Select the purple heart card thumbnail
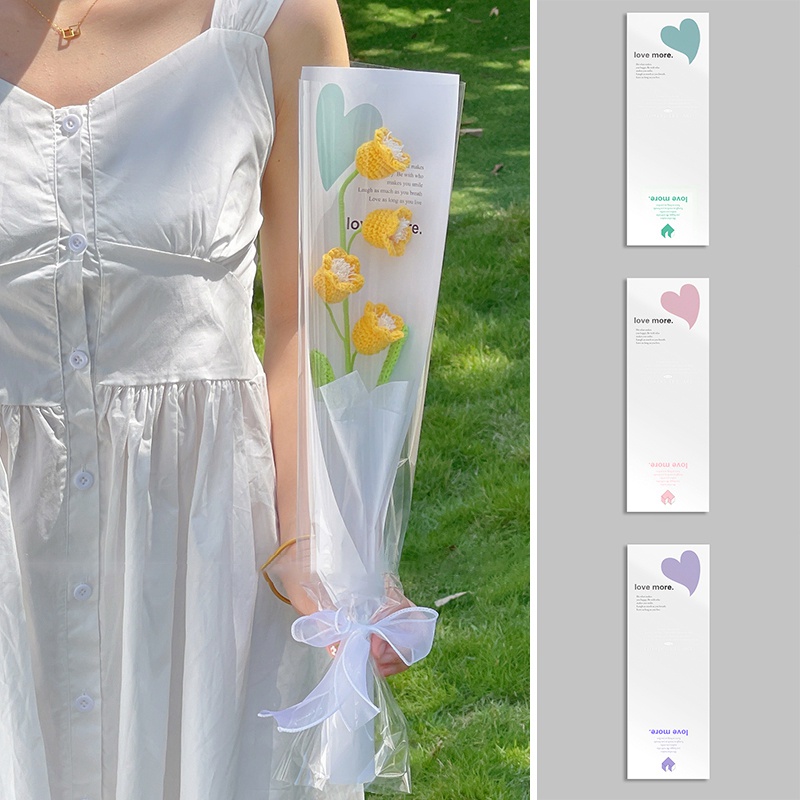This screenshot has width=800, height=800. tap(667, 661)
